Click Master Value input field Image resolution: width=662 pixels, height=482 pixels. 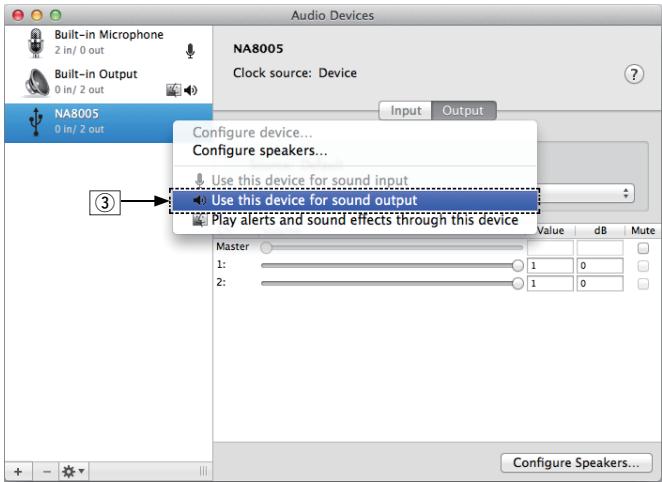tap(550, 248)
